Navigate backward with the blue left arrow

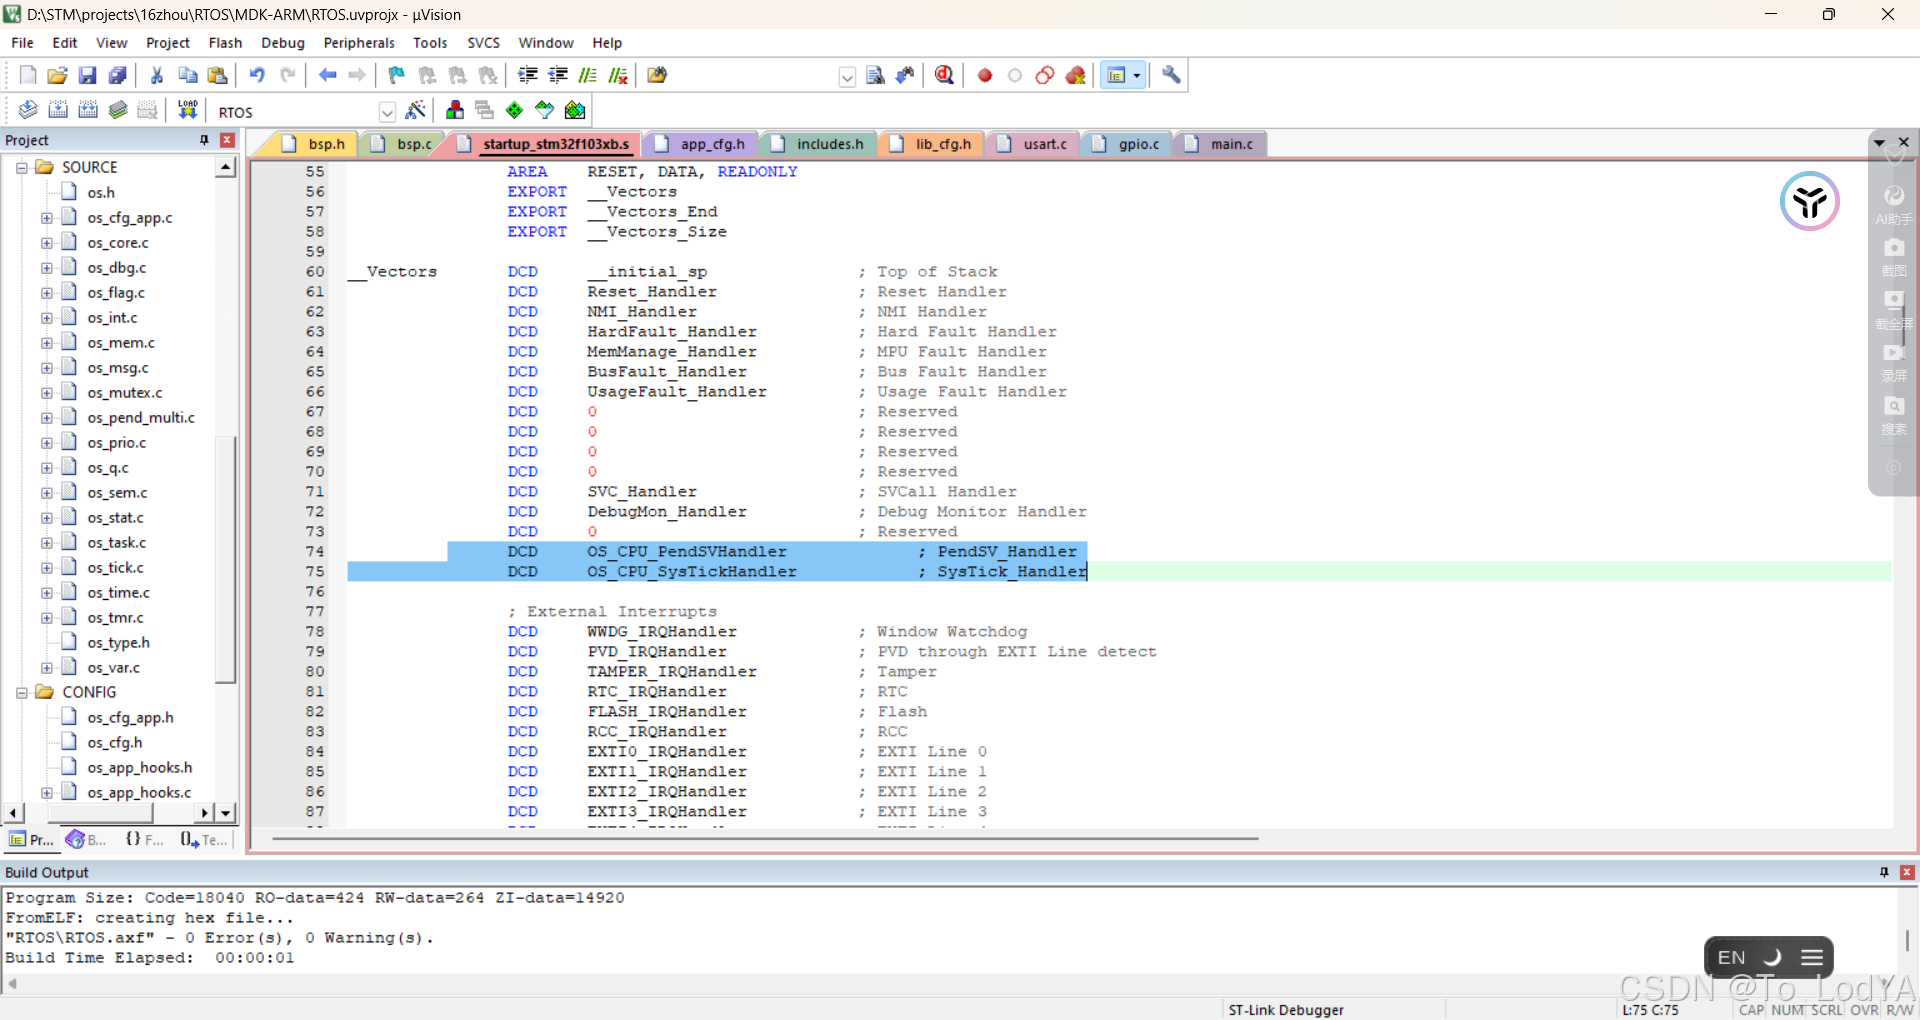pyautogui.click(x=327, y=75)
